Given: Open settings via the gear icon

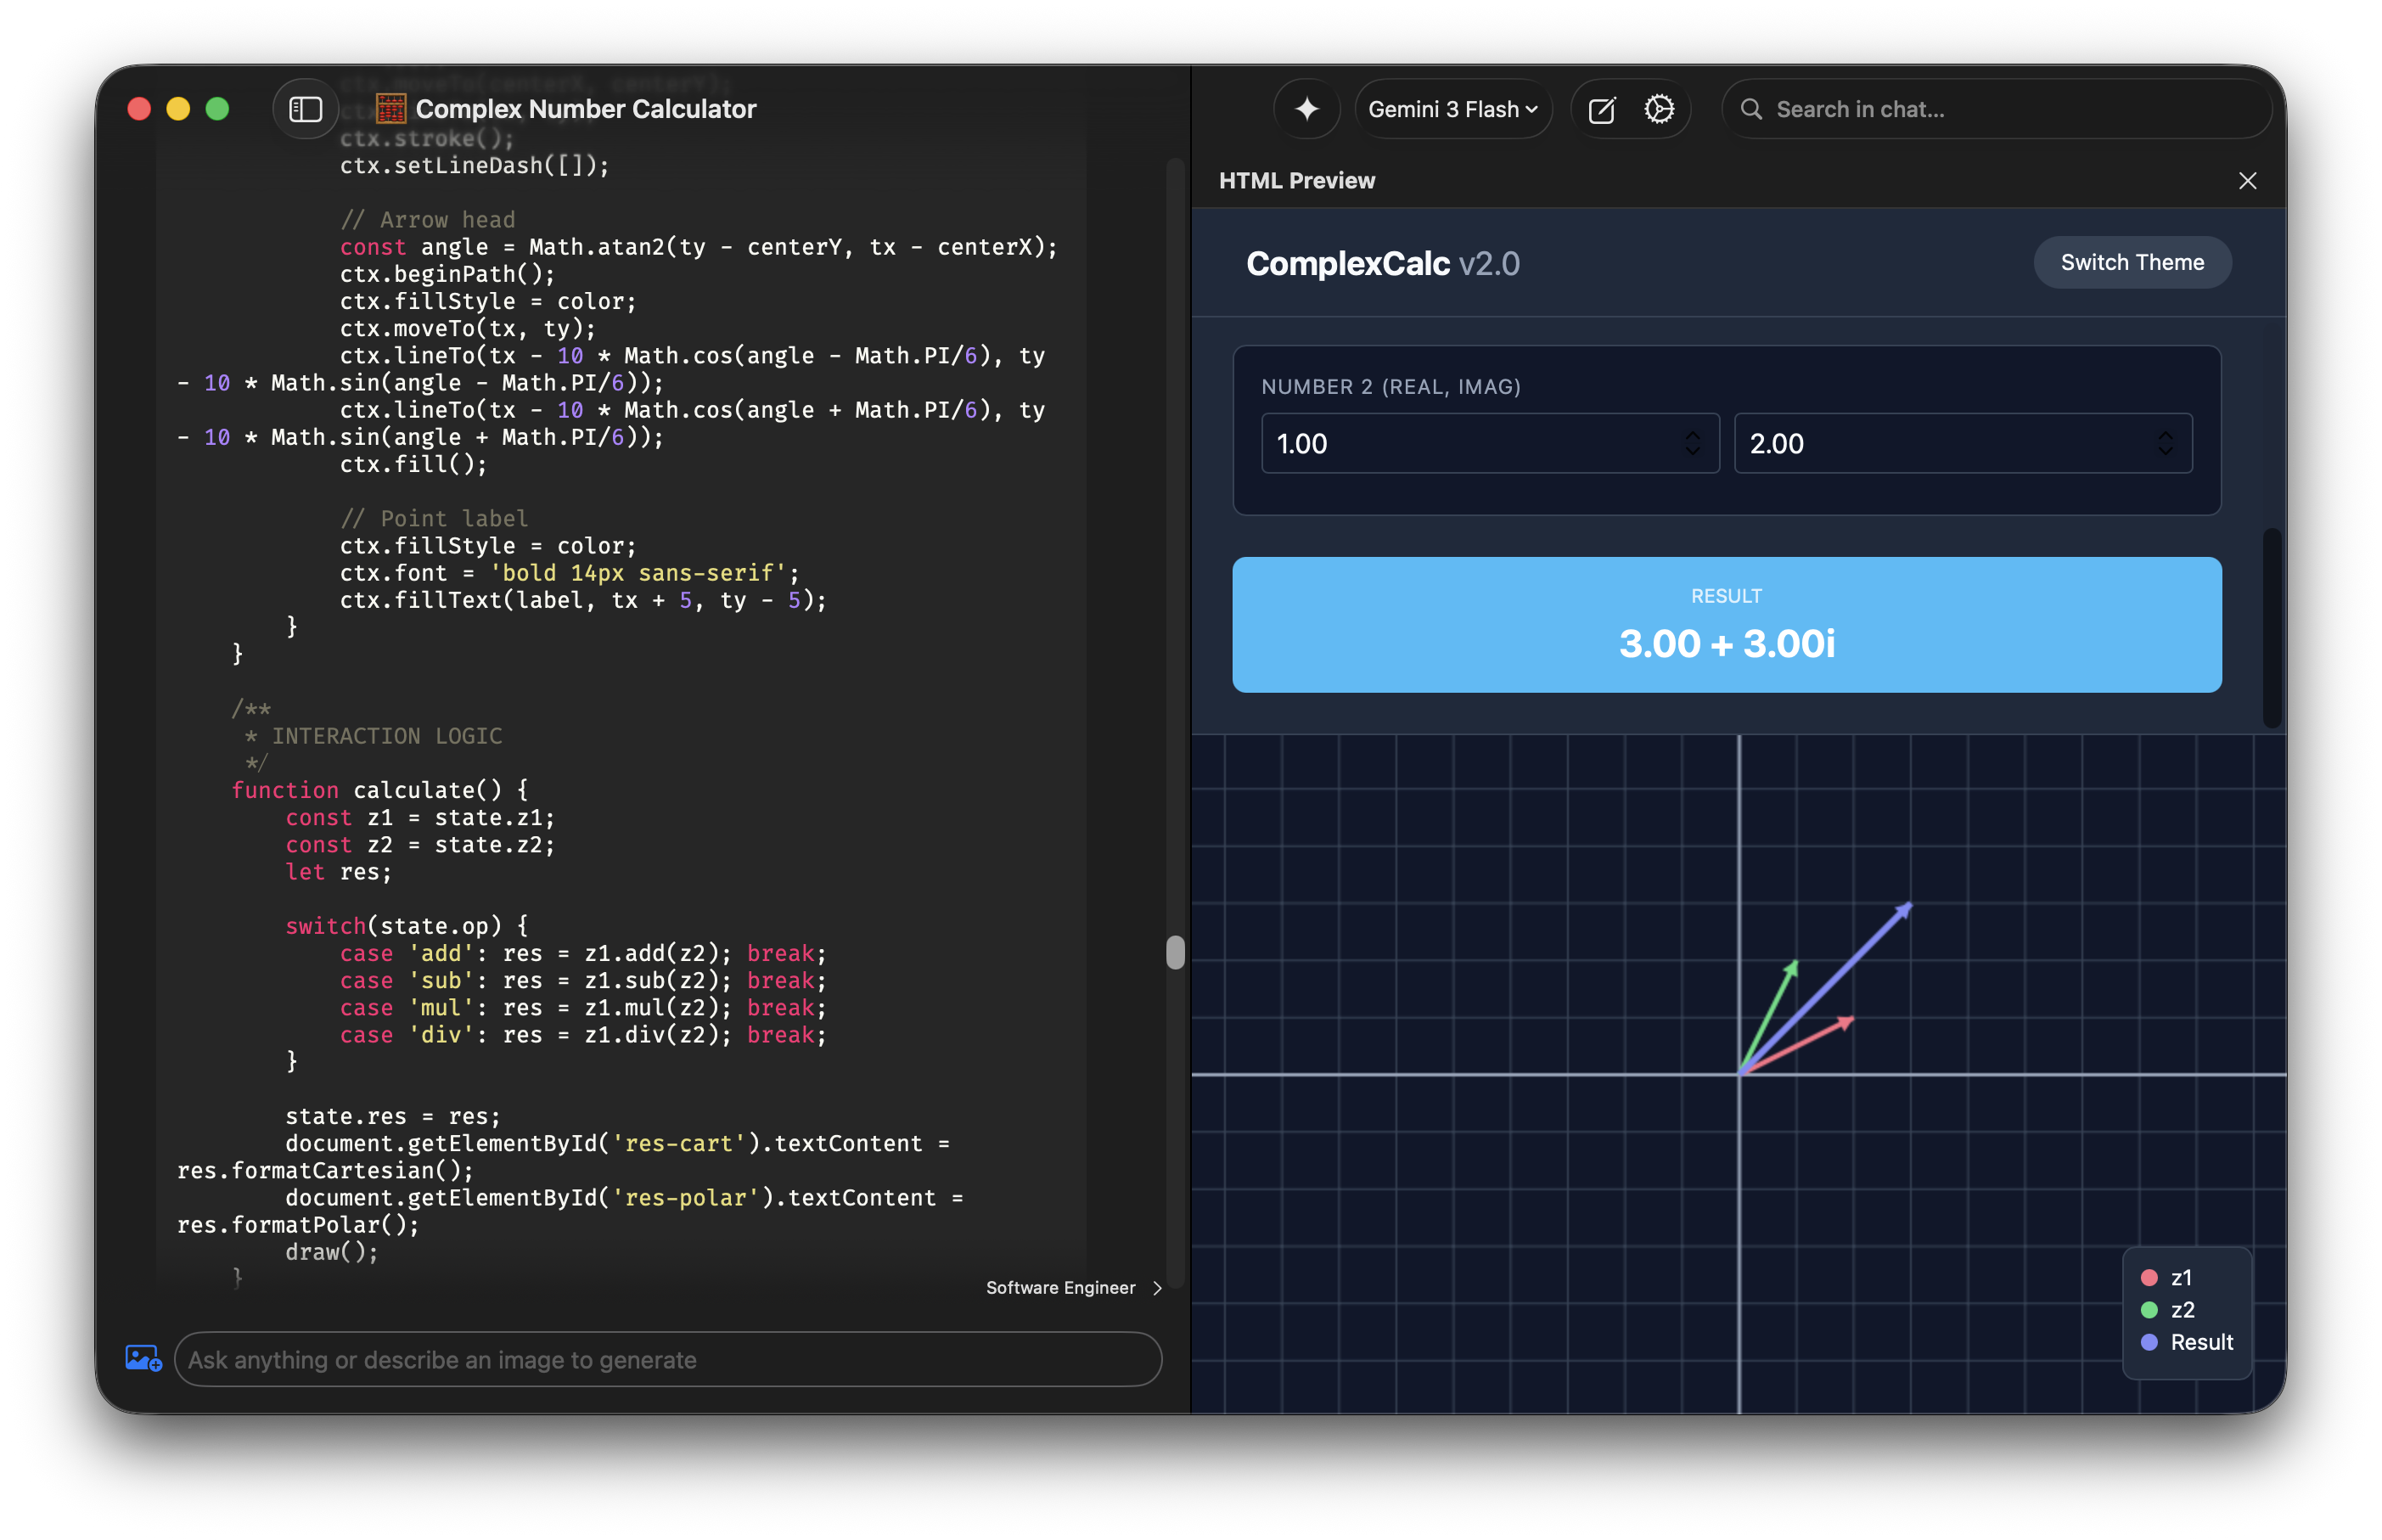Looking at the screenshot, I should [x=1659, y=109].
